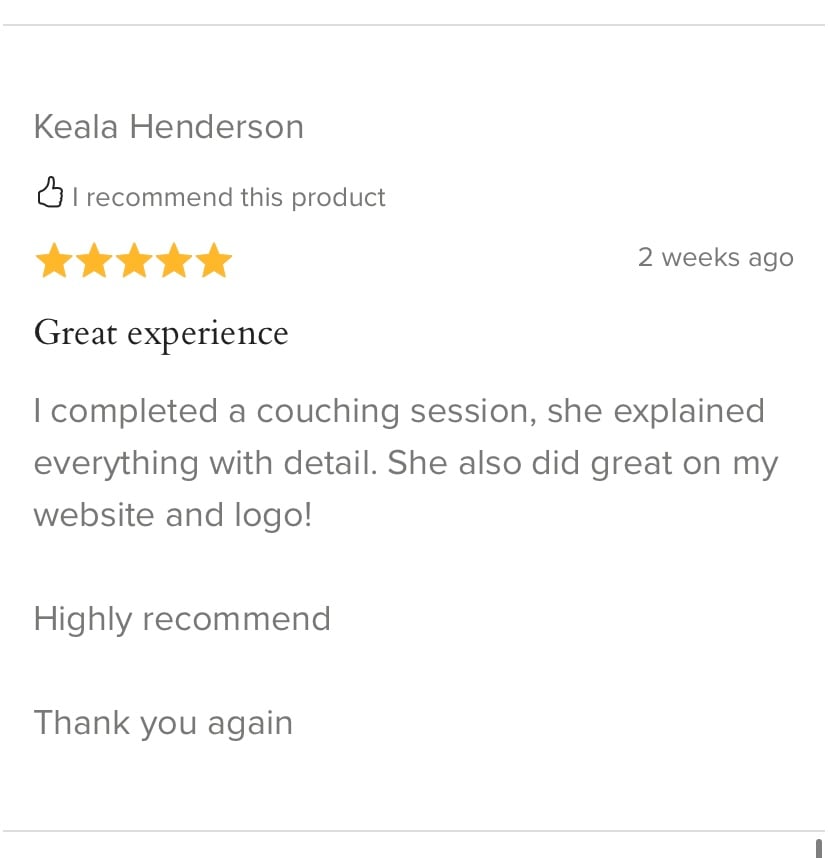Open reviewer name Keala Henderson
Screen dimensions: 828x858
click(168, 127)
